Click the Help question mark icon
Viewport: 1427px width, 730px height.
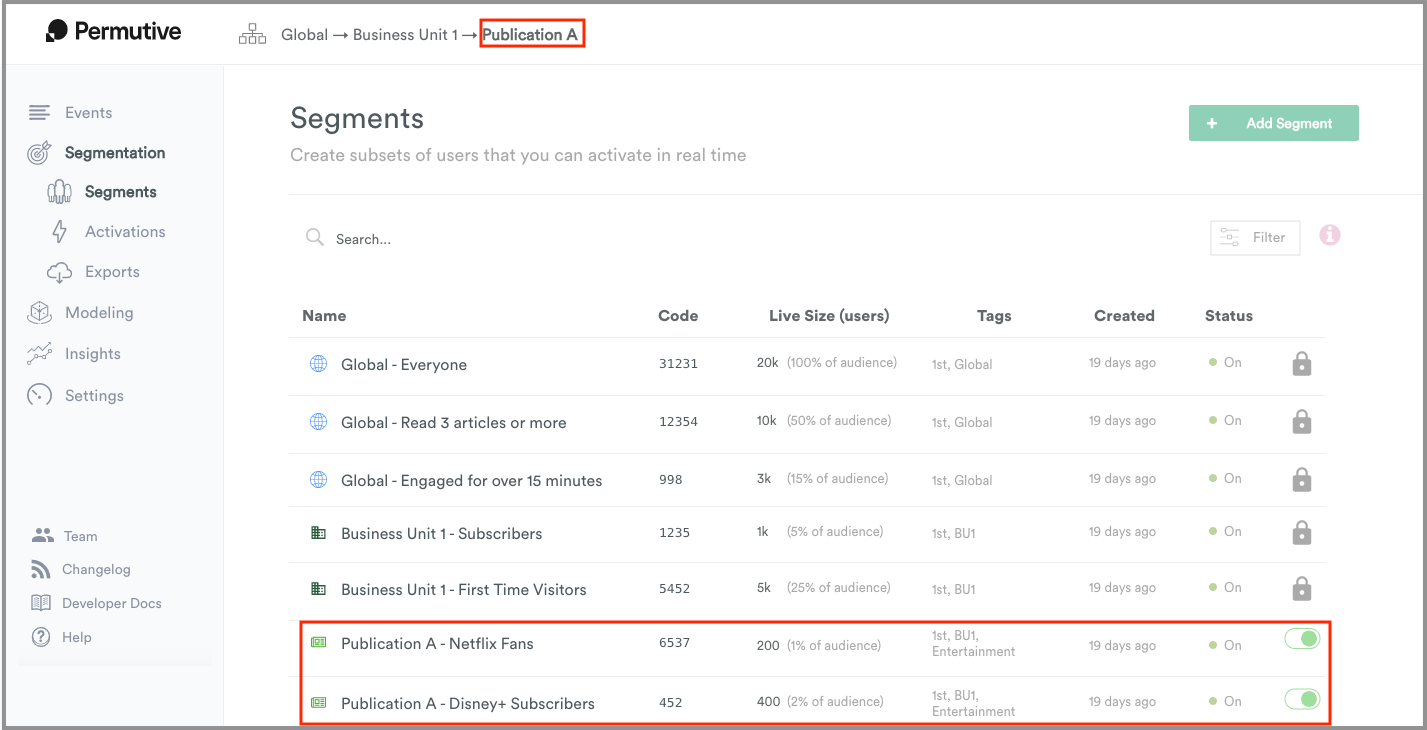[41, 637]
